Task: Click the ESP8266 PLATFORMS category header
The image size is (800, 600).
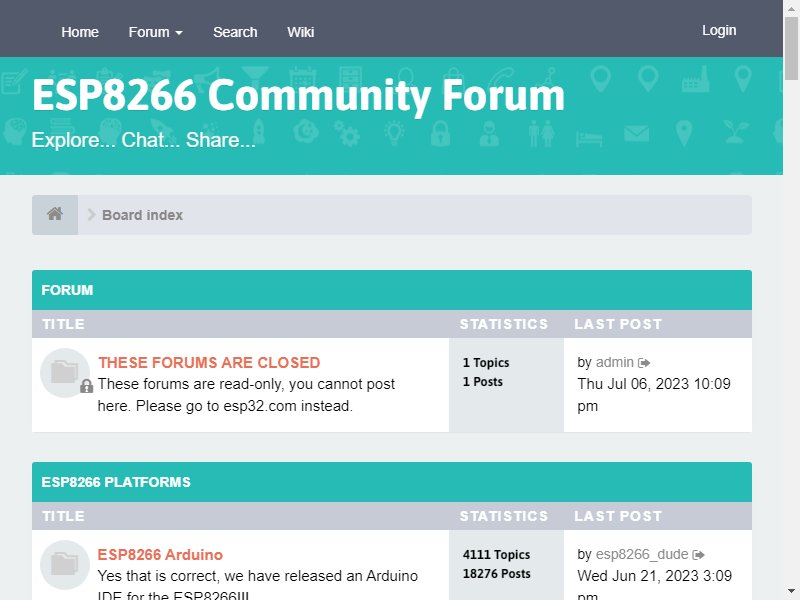Action: (116, 482)
